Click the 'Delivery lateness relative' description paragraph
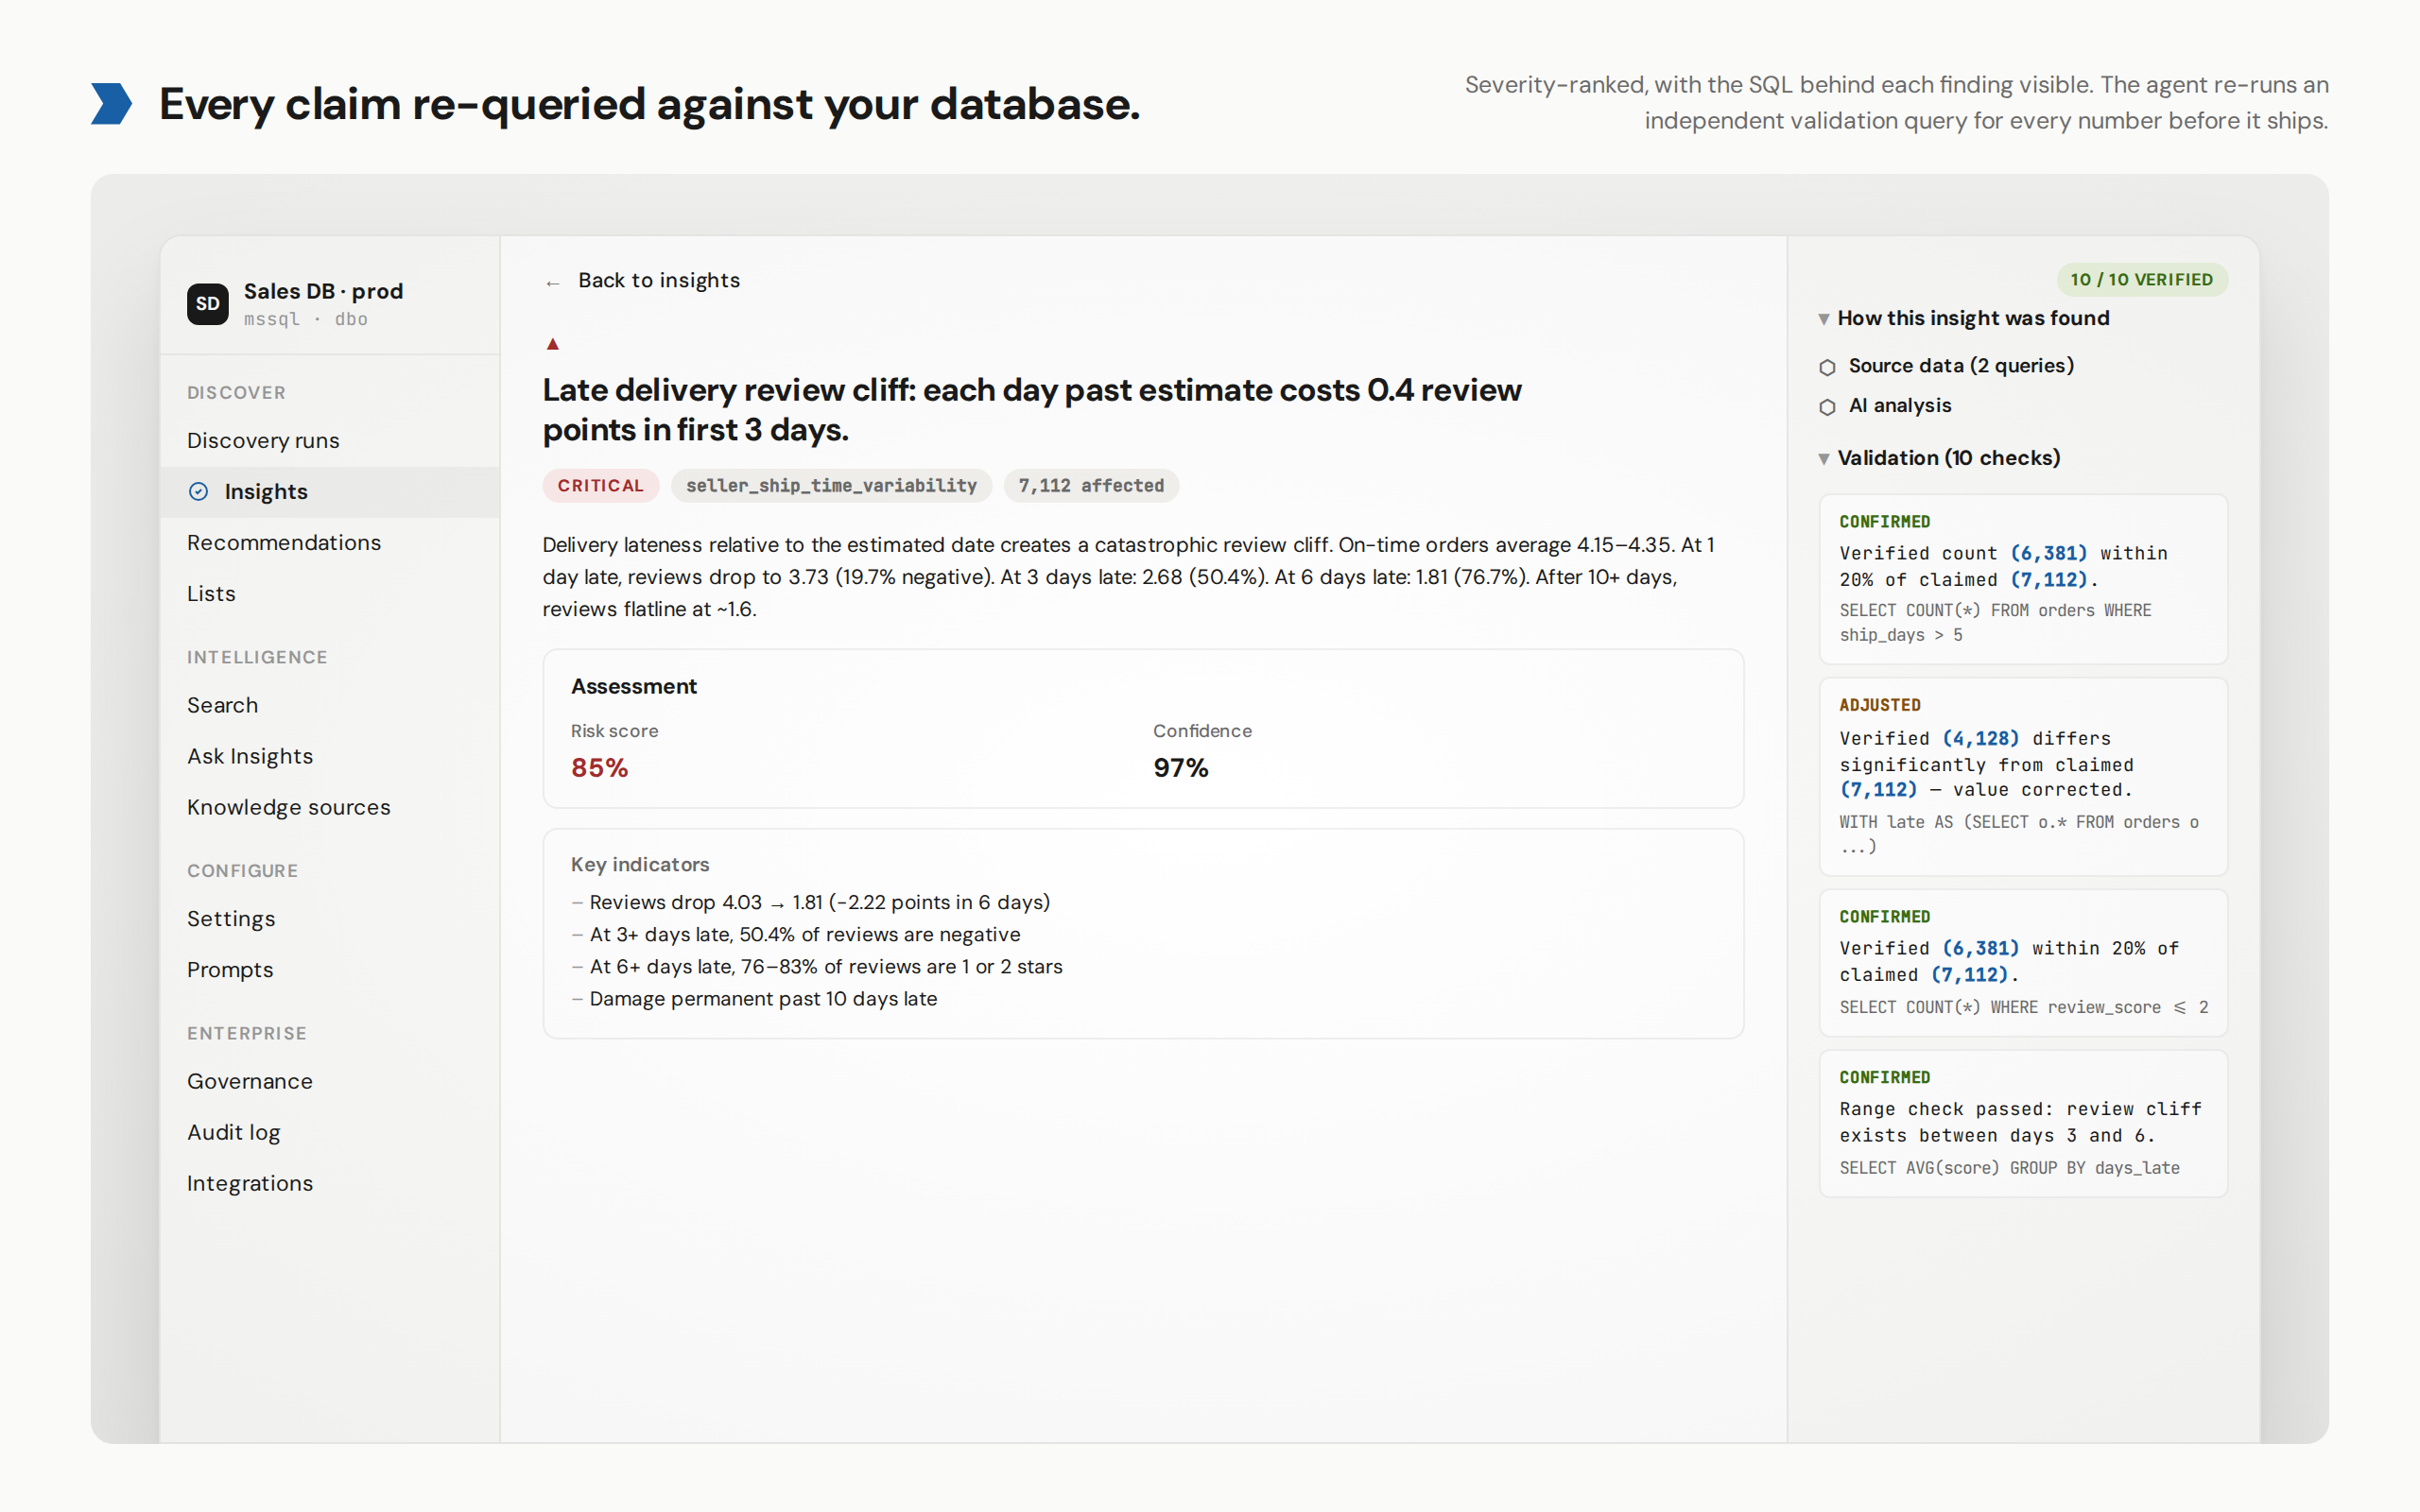The width and height of the screenshot is (2420, 1512). (1128, 577)
